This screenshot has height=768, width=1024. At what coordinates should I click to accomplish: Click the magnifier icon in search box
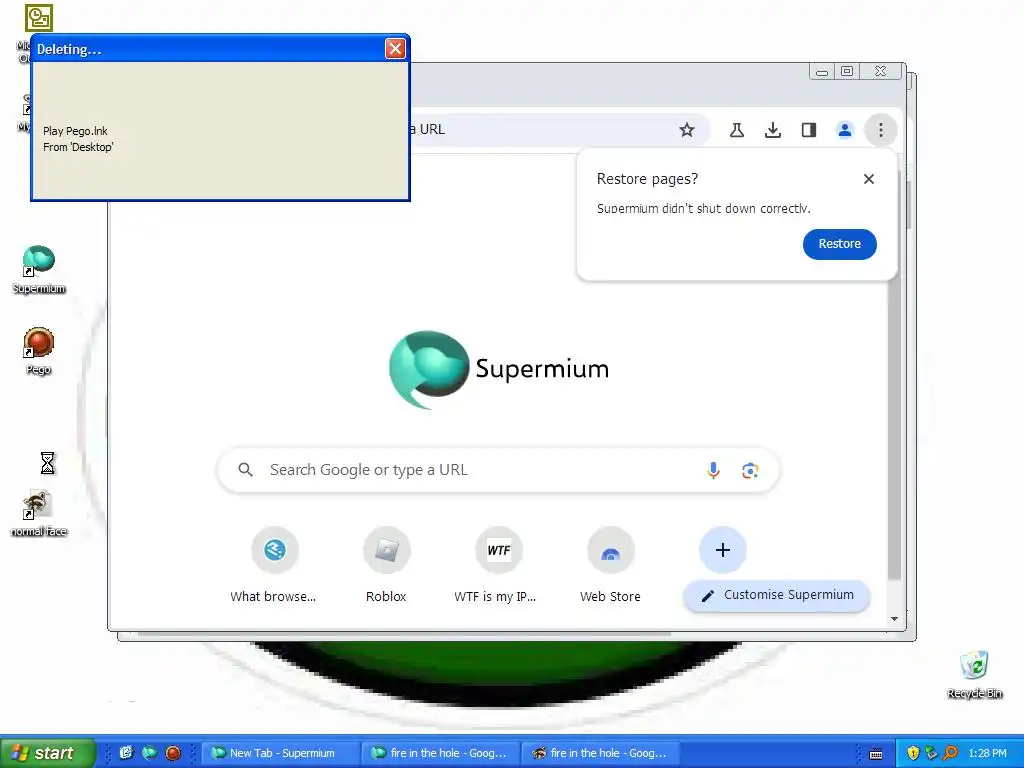(x=246, y=470)
